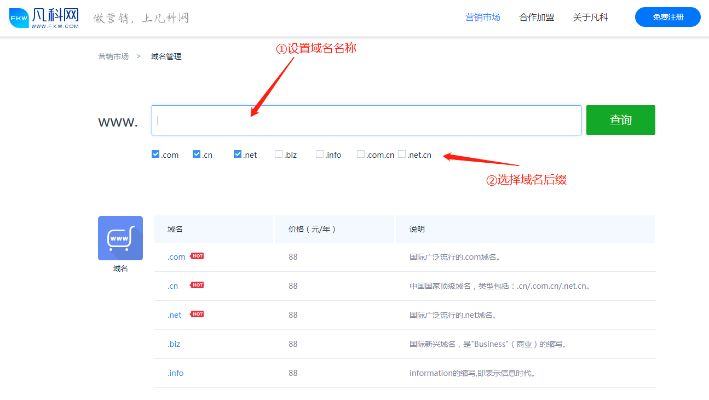Uncheck the .cn suffix checkbox
Viewport: 709px width, 400px height.
click(x=196, y=154)
